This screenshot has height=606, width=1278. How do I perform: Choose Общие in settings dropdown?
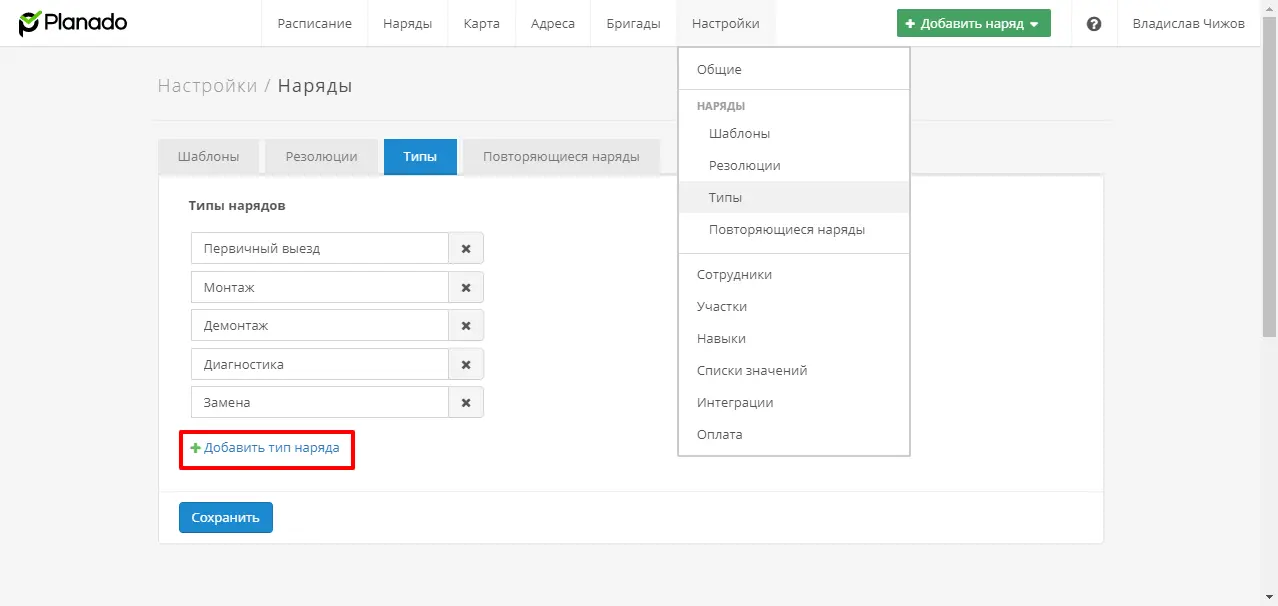(794, 69)
